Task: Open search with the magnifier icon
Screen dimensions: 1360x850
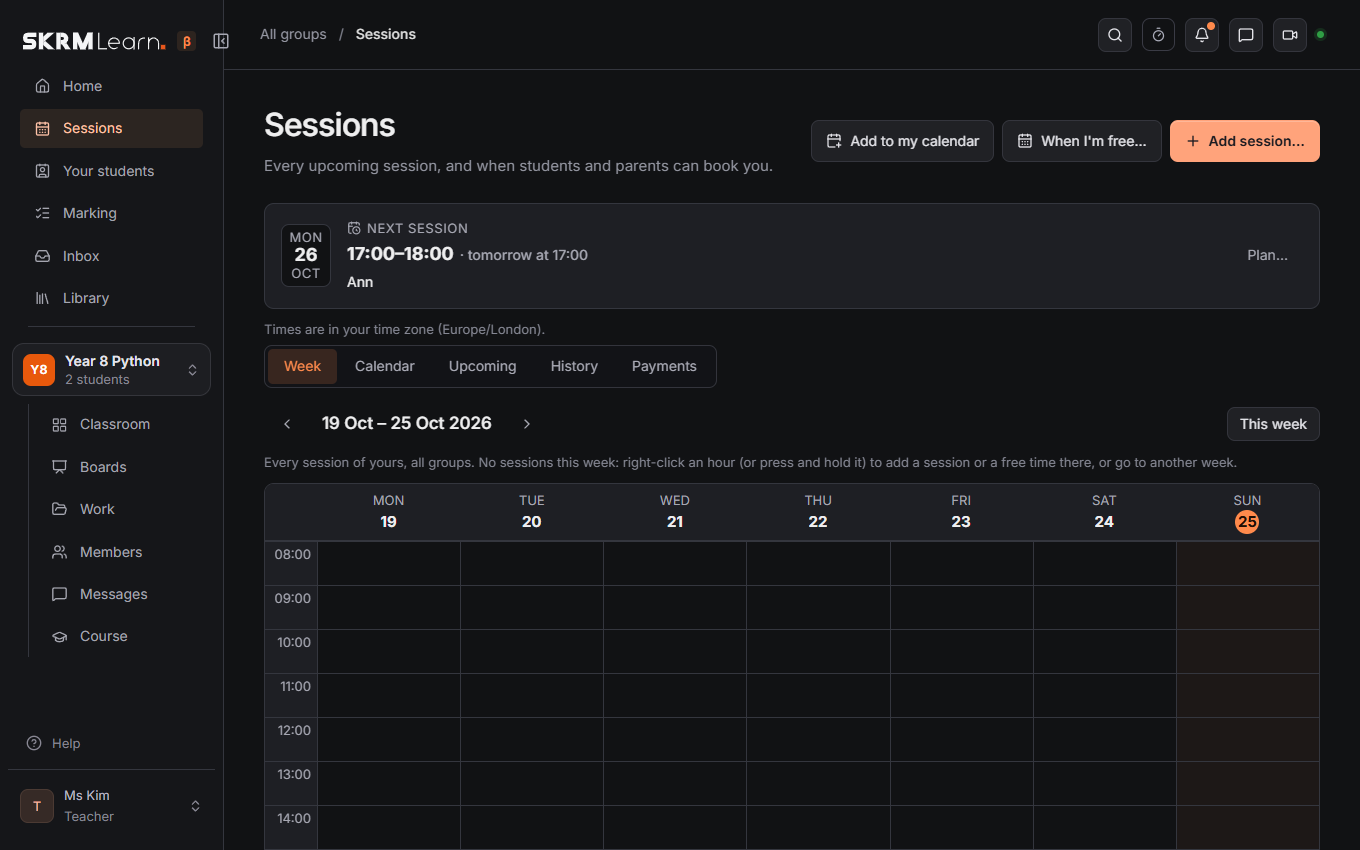Action: tap(1115, 35)
